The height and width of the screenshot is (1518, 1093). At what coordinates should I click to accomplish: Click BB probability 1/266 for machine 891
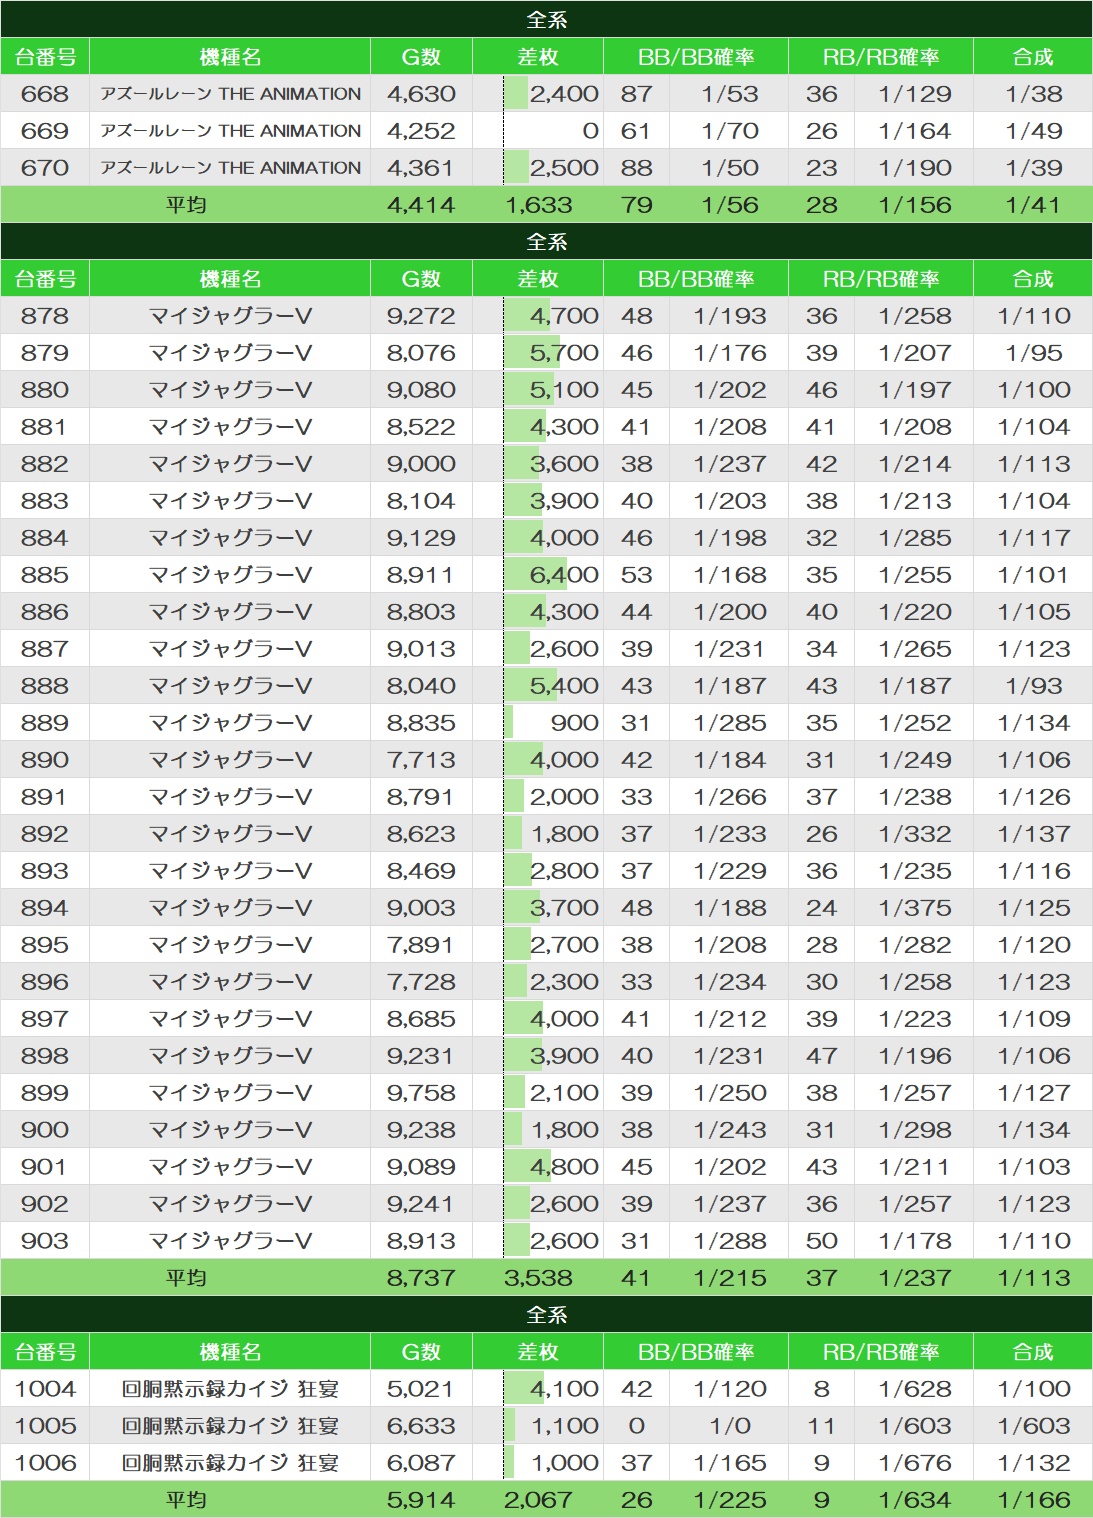[x=729, y=797]
